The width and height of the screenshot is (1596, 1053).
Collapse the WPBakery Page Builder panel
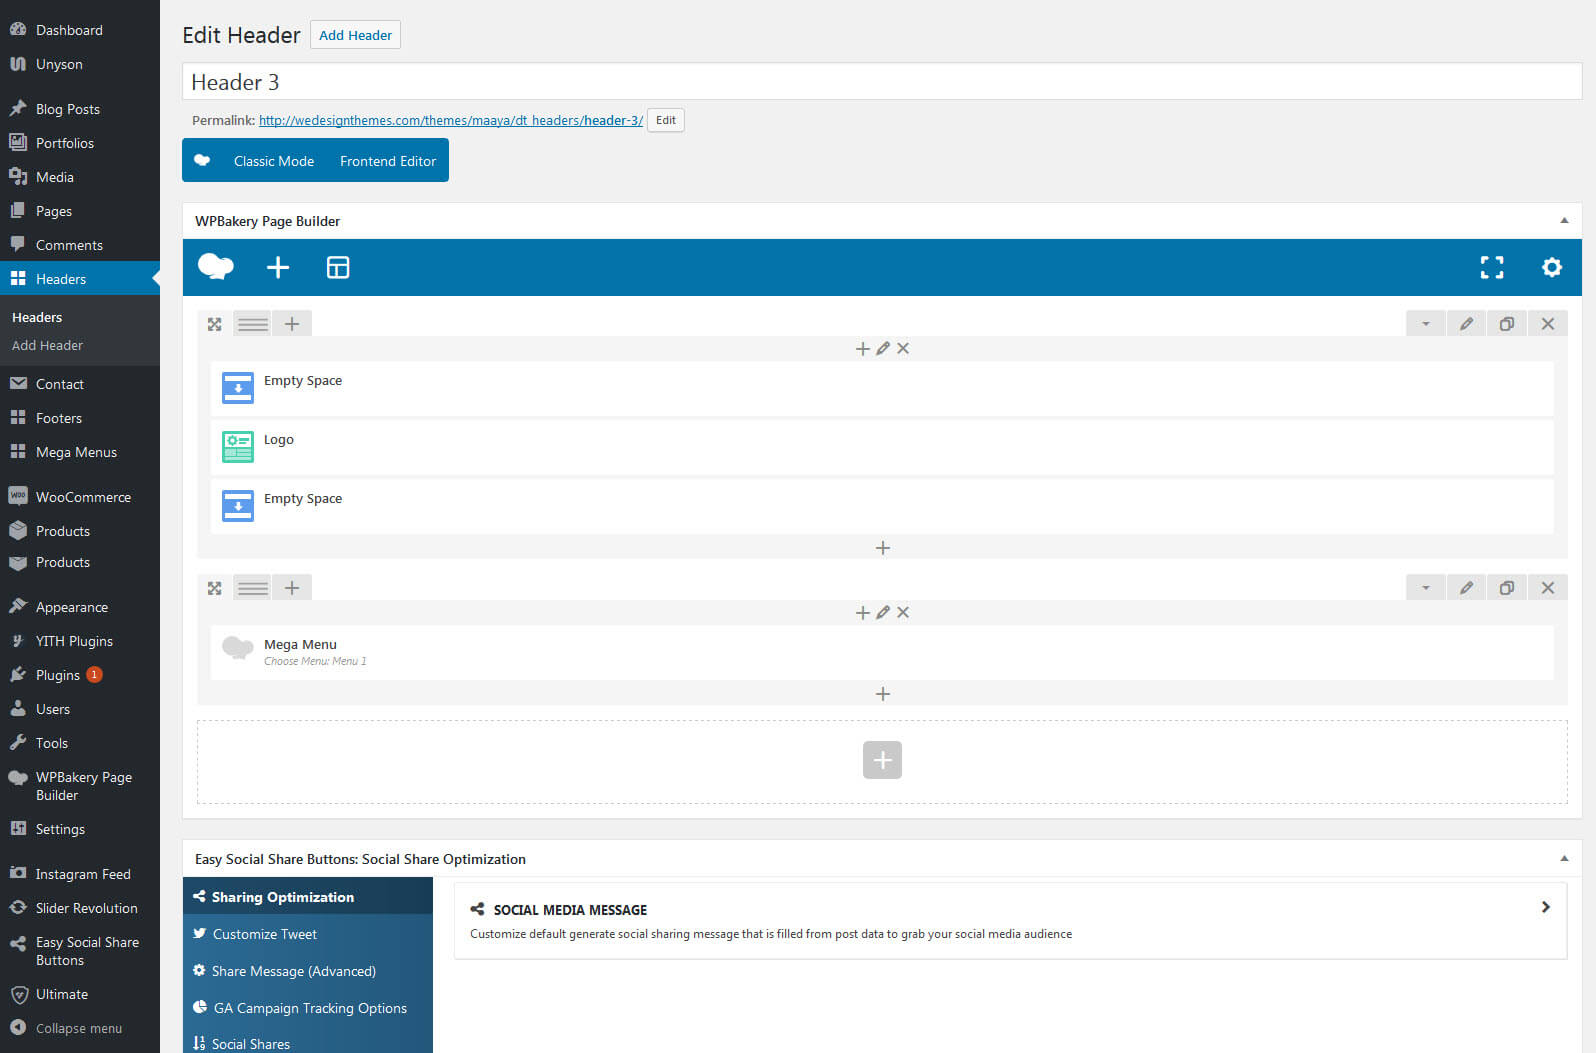1564,221
